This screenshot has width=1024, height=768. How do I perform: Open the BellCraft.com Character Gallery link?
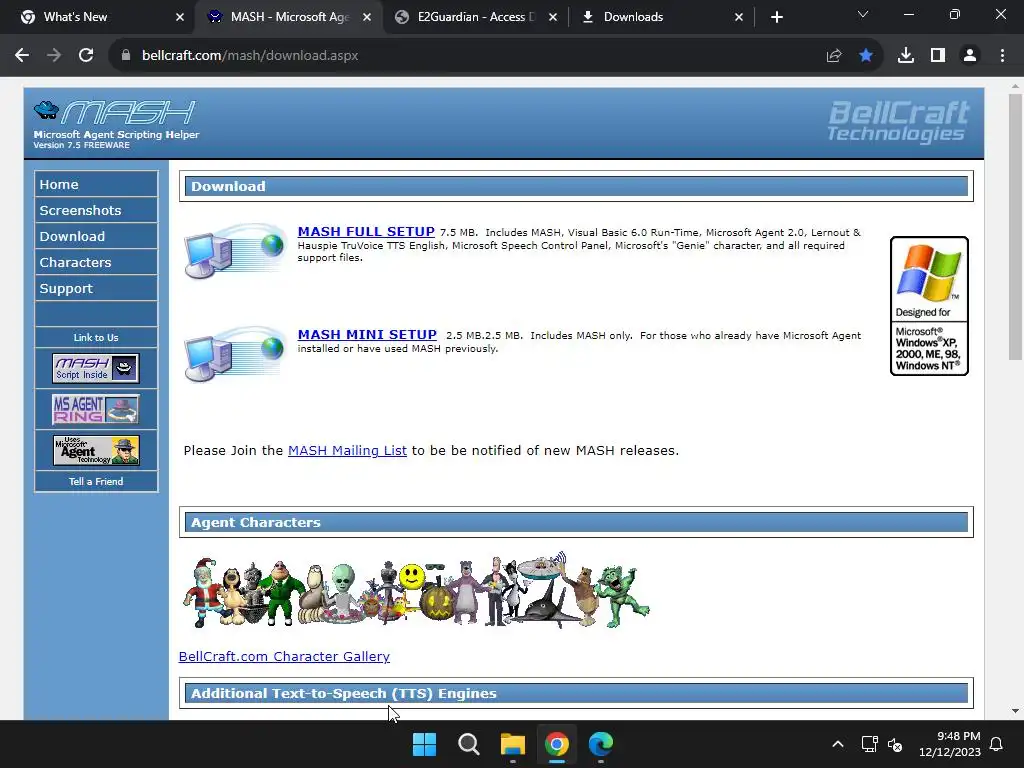point(284,656)
